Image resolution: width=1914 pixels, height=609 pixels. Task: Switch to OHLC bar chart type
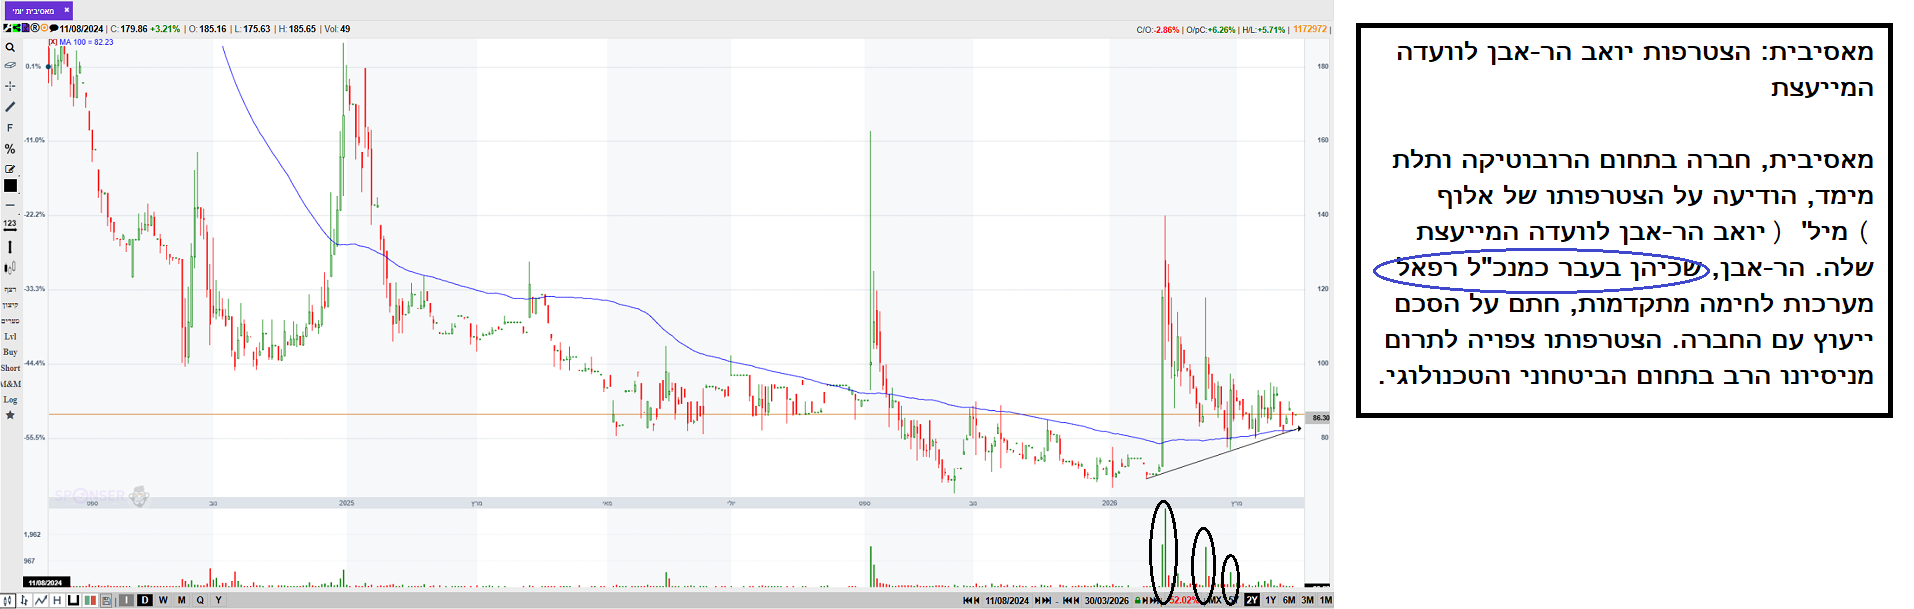tap(24, 600)
